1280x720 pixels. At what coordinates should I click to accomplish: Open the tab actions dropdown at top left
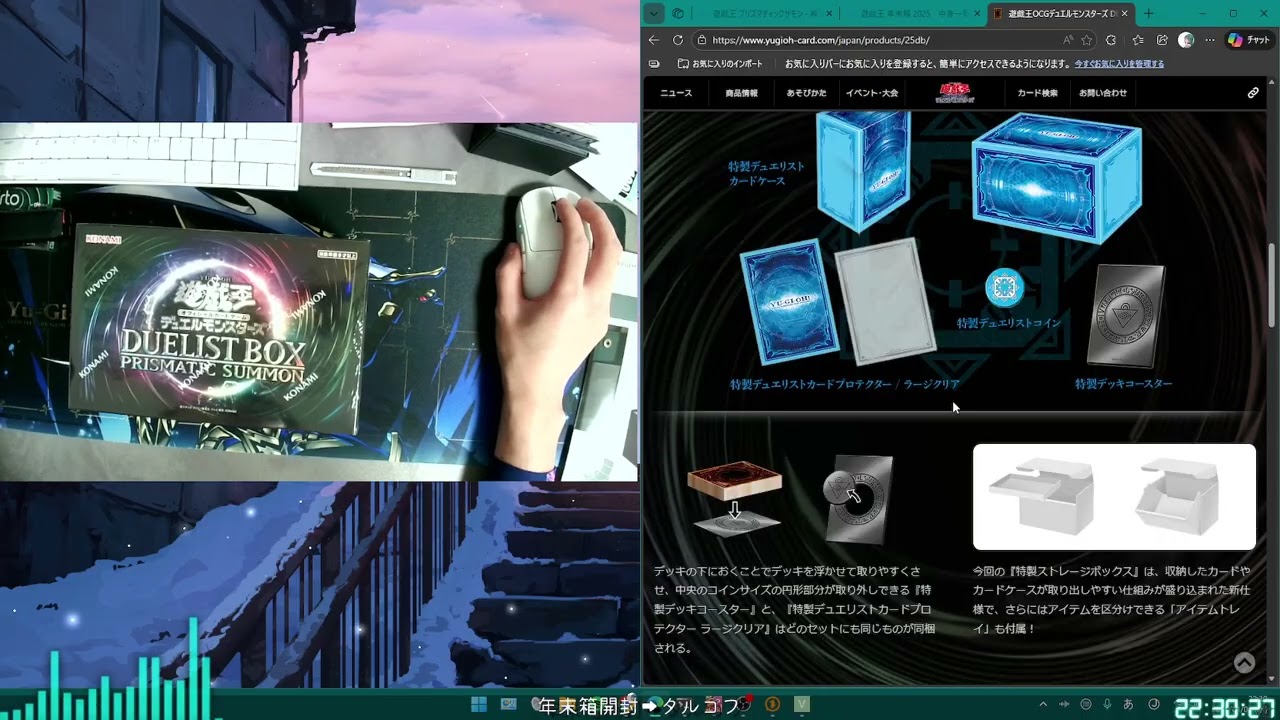coord(653,14)
